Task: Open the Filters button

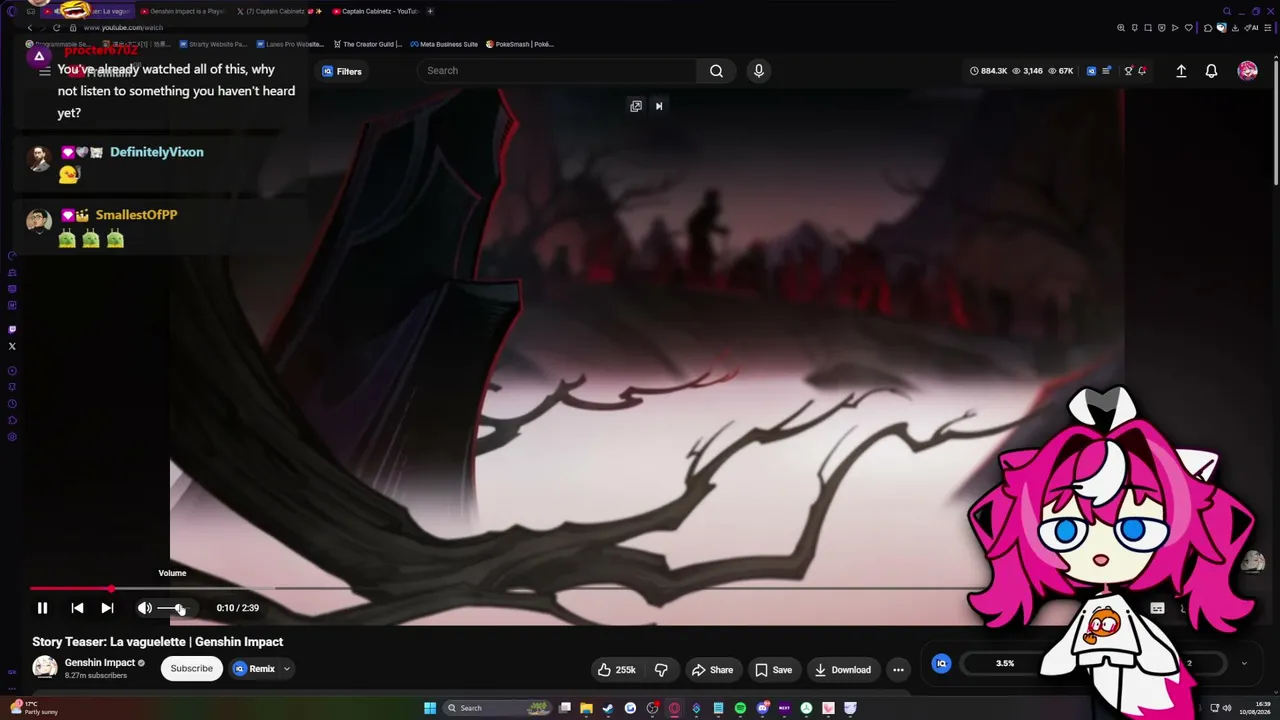Action: 341,71
